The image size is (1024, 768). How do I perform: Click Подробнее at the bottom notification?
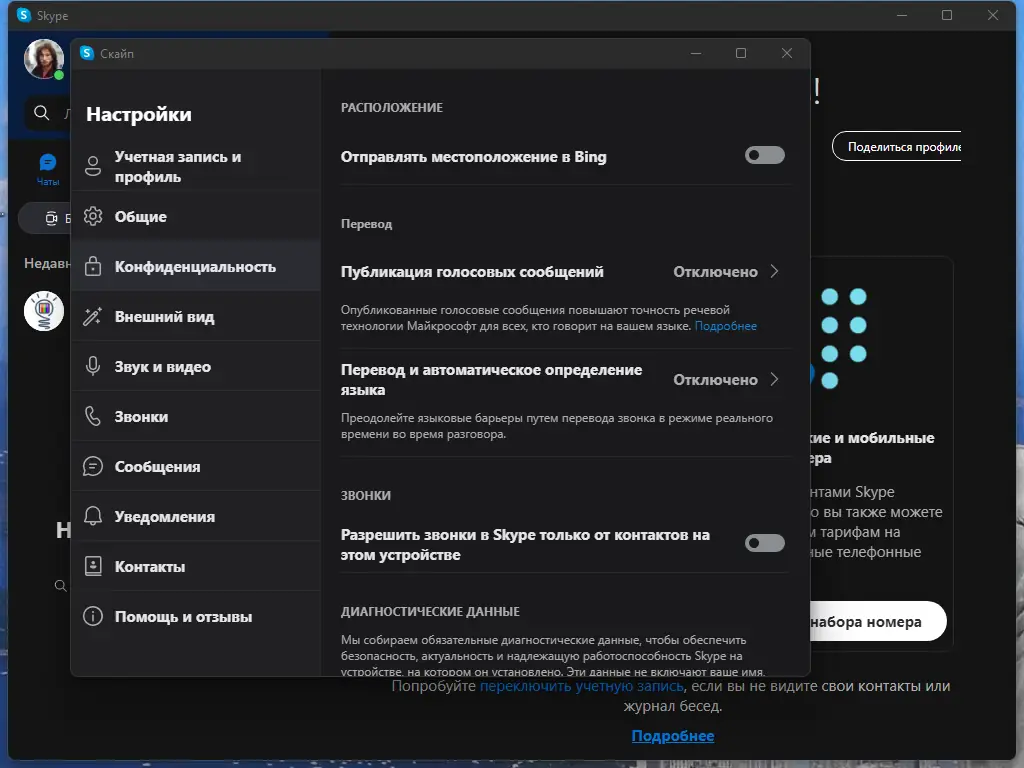(x=671, y=735)
